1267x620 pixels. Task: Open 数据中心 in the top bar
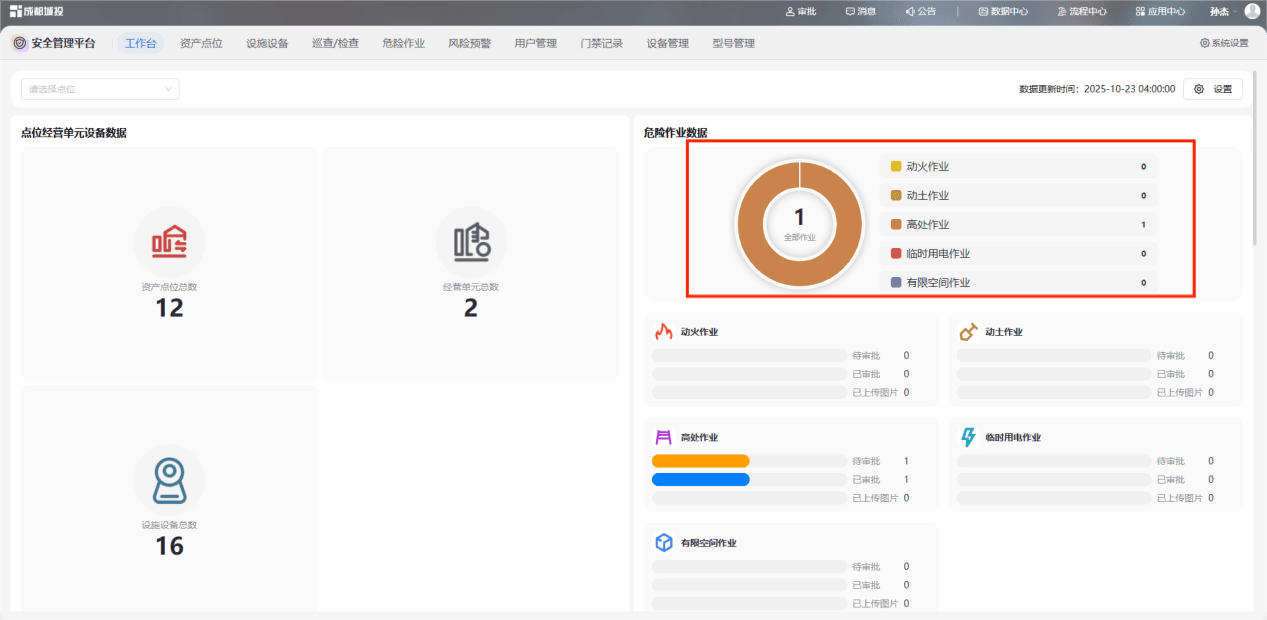1003,12
